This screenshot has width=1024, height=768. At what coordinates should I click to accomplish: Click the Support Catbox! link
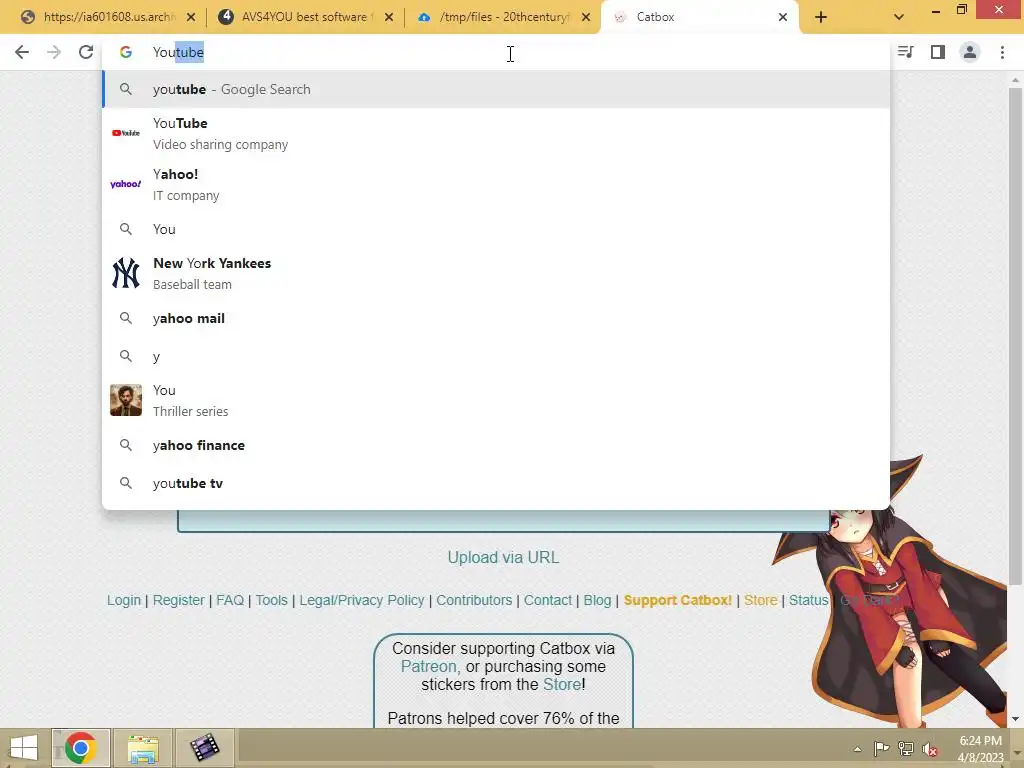pos(677,600)
